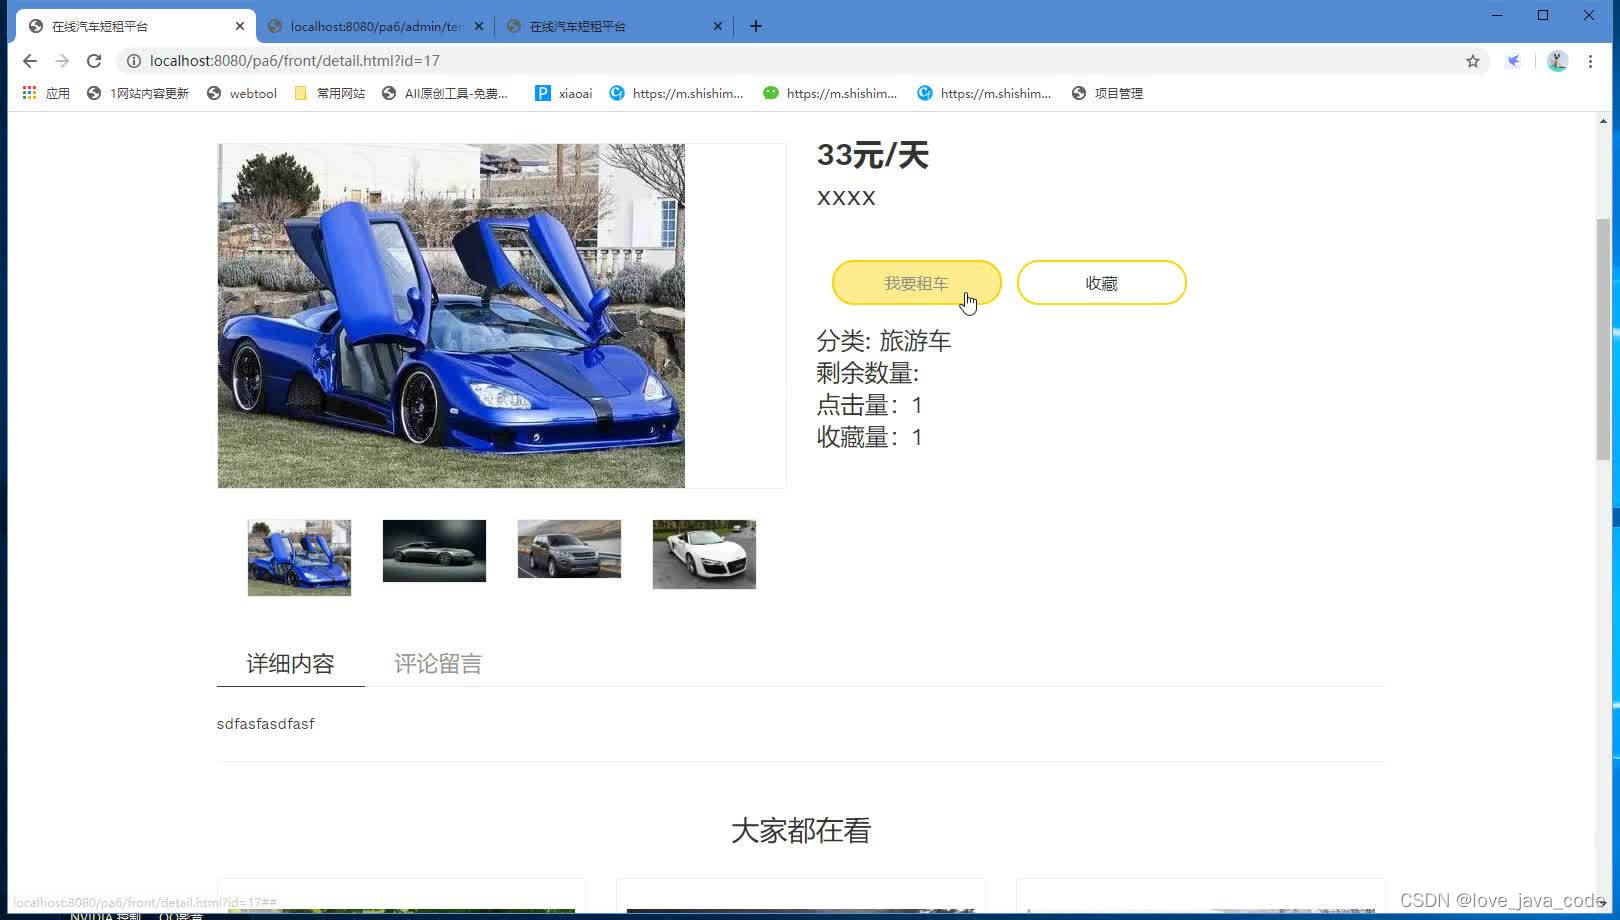The width and height of the screenshot is (1620, 920).
Task: Close the third 在线汽车短租平台 tab
Action: [x=717, y=26]
